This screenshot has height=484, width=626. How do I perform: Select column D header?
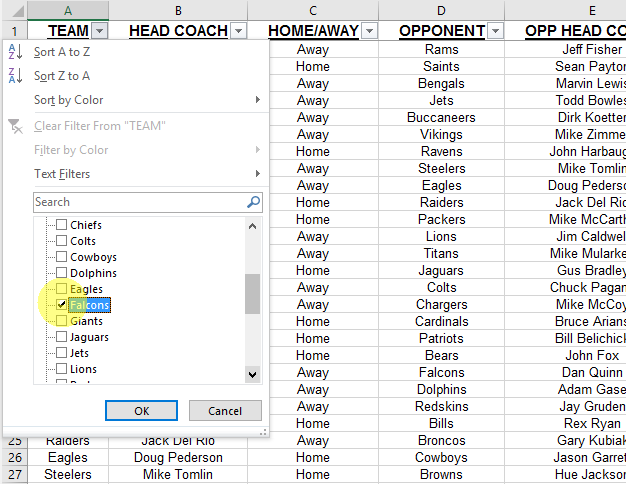coord(441,11)
